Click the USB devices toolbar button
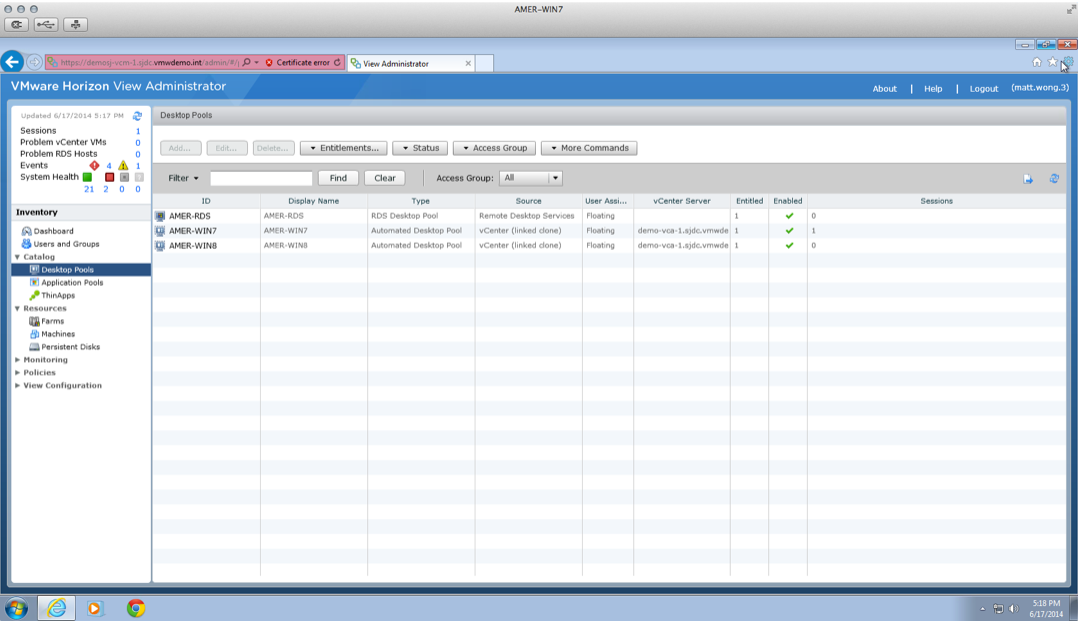Screen dimensions: 1078x622 [x=46, y=25]
